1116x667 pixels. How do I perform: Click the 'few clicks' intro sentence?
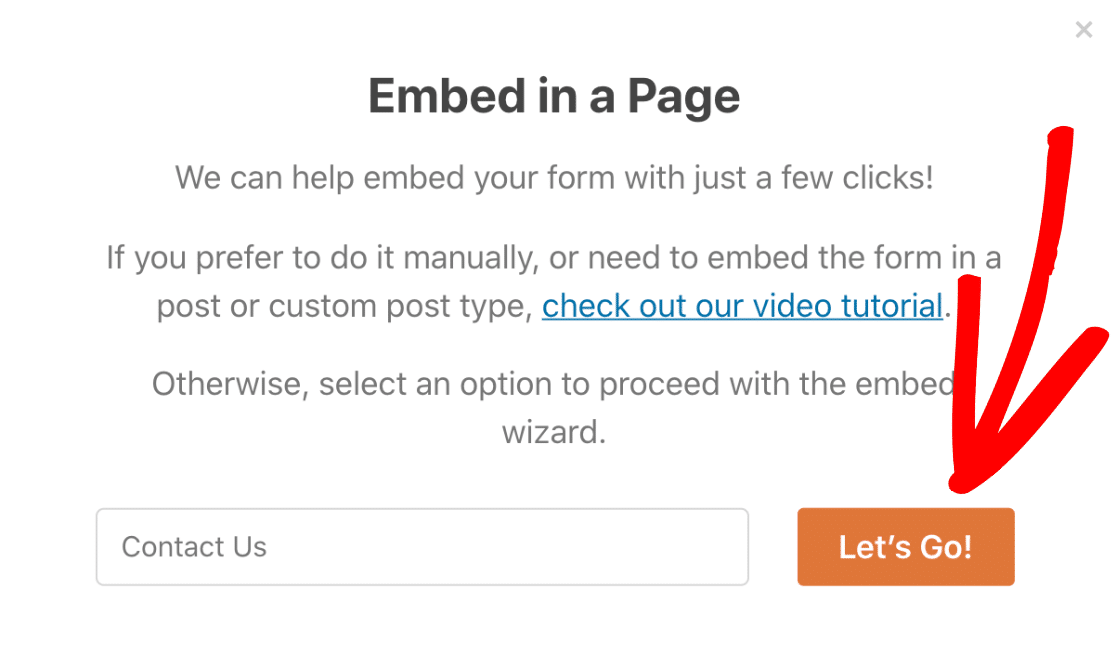coord(554,178)
